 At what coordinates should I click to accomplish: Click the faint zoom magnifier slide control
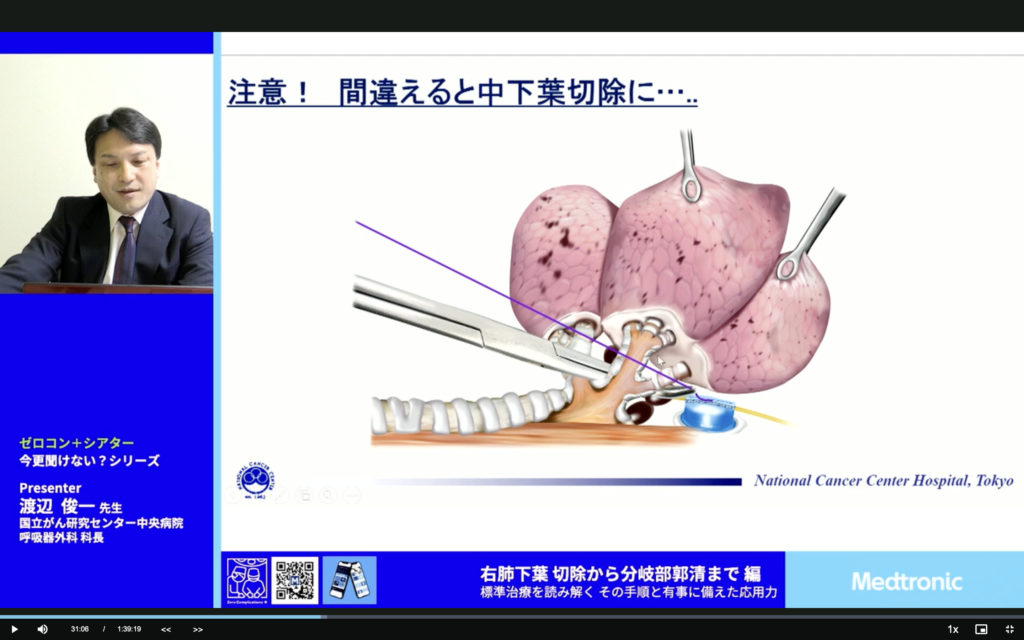coord(328,495)
